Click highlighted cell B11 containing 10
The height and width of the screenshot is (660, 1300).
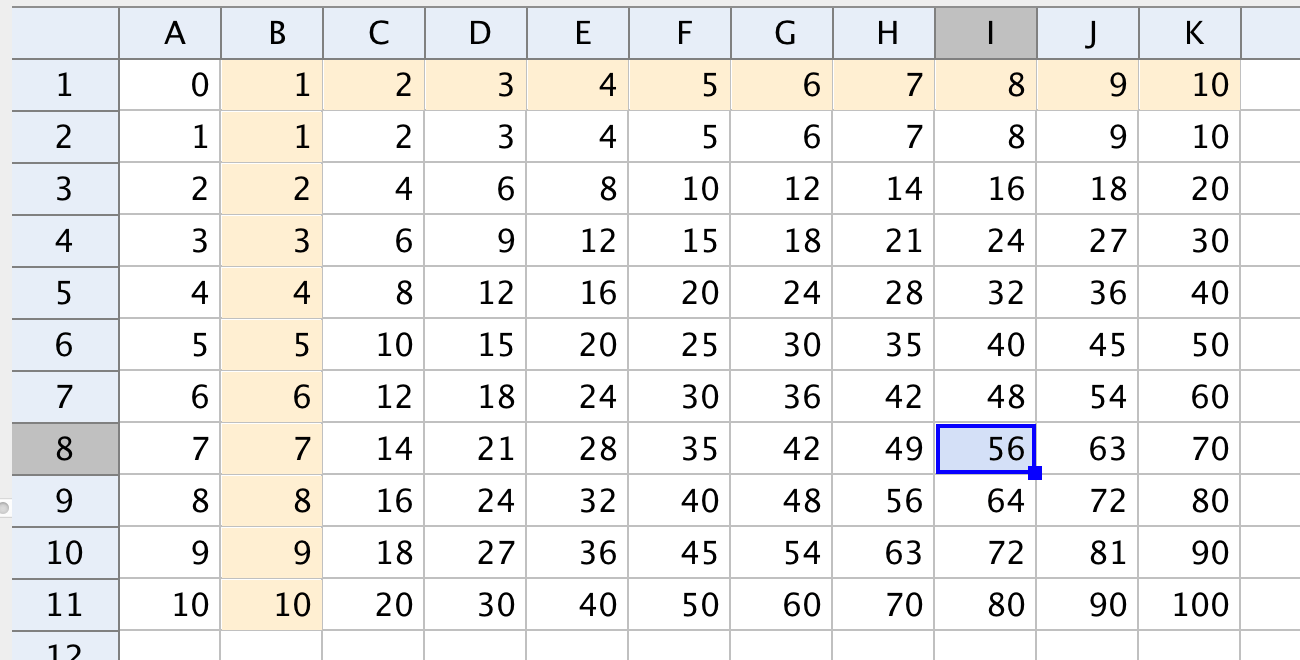click(x=272, y=605)
